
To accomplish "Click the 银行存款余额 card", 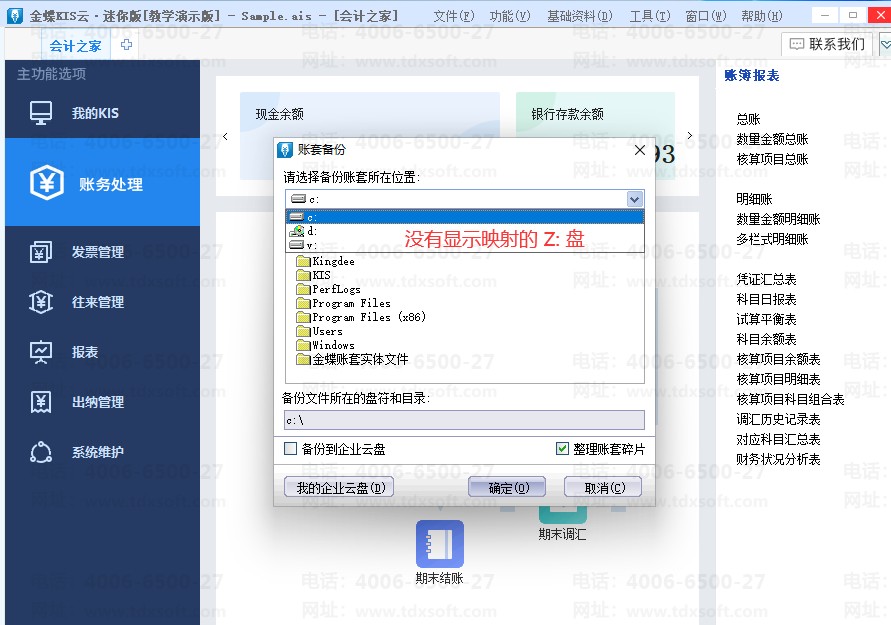I will point(596,114).
